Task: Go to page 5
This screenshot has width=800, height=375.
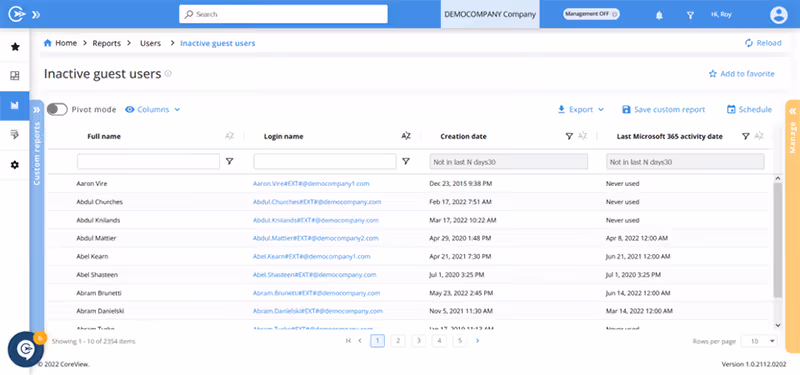Action: pyautogui.click(x=460, y=341)
